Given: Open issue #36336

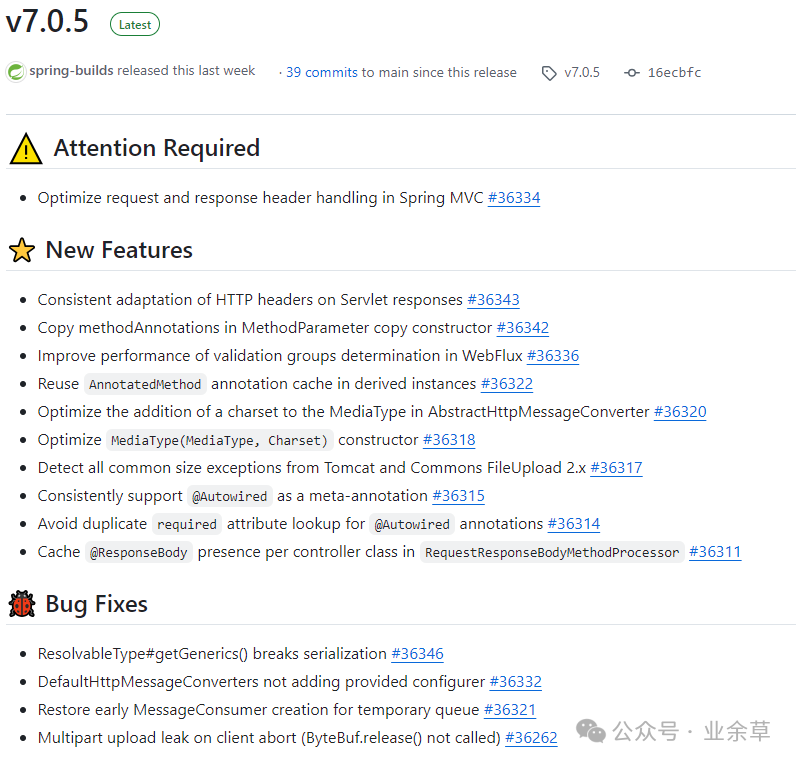Looking at the screenshot, I should click(x=553, y=355).
